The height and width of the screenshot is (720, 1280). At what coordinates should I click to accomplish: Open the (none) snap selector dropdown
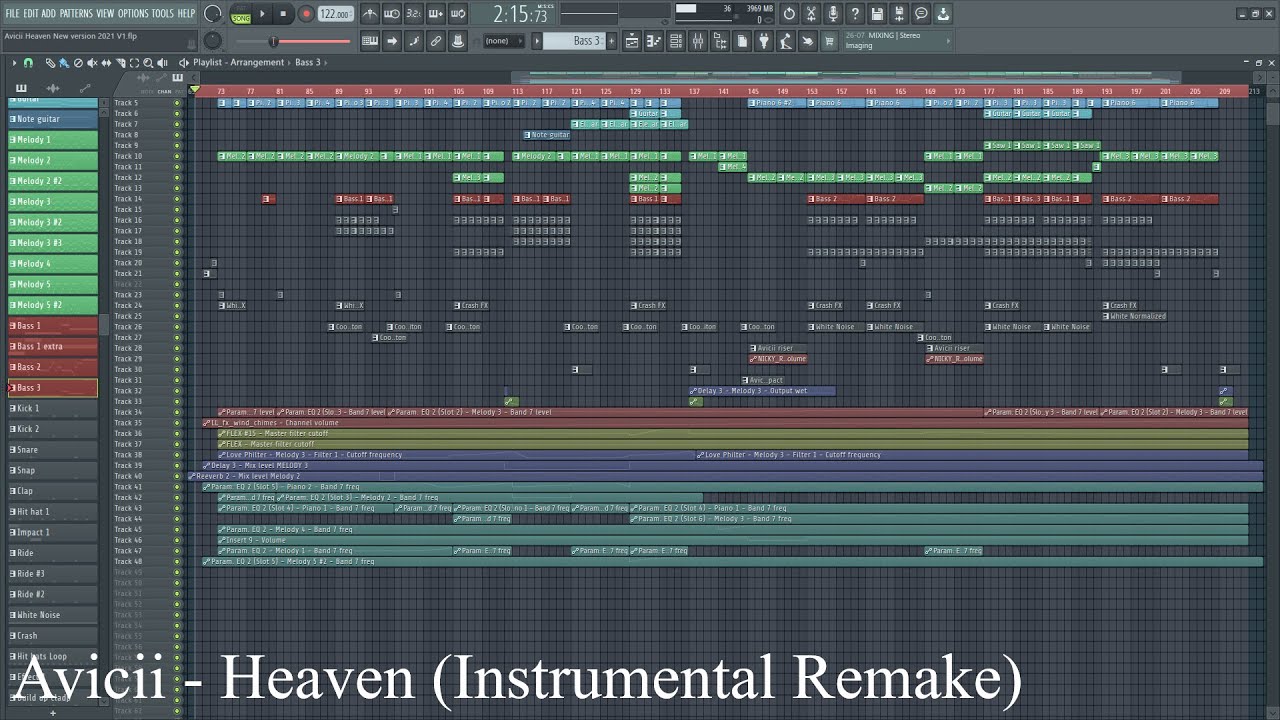505,41
